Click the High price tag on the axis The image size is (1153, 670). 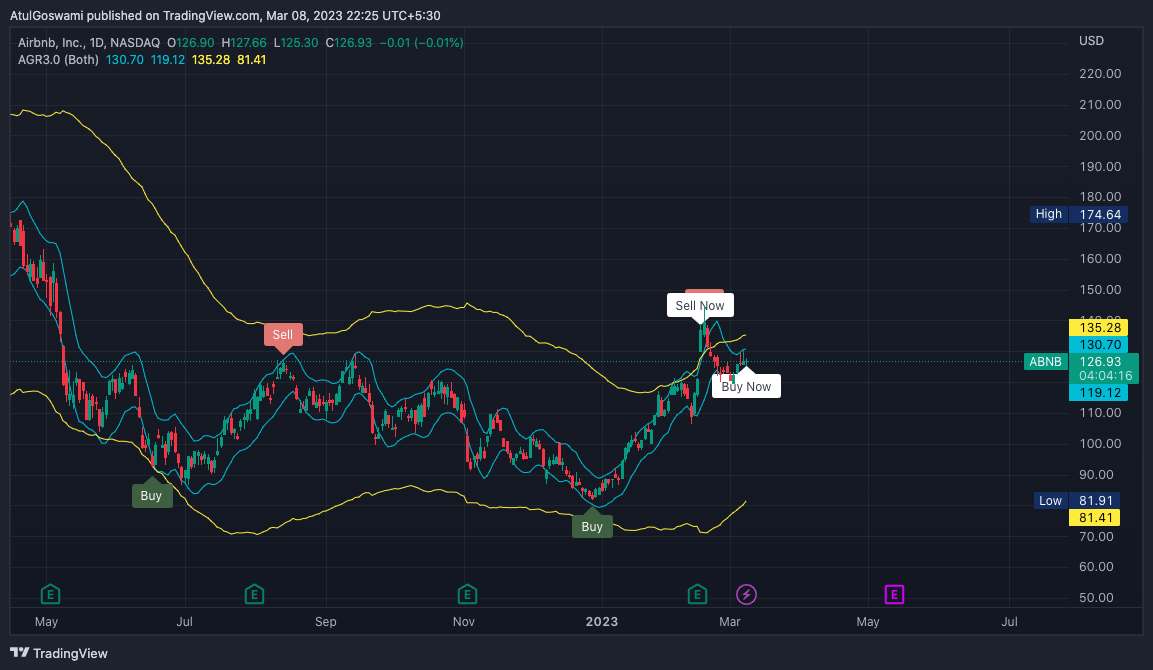pyautogui.click(x=1049, y=214)
